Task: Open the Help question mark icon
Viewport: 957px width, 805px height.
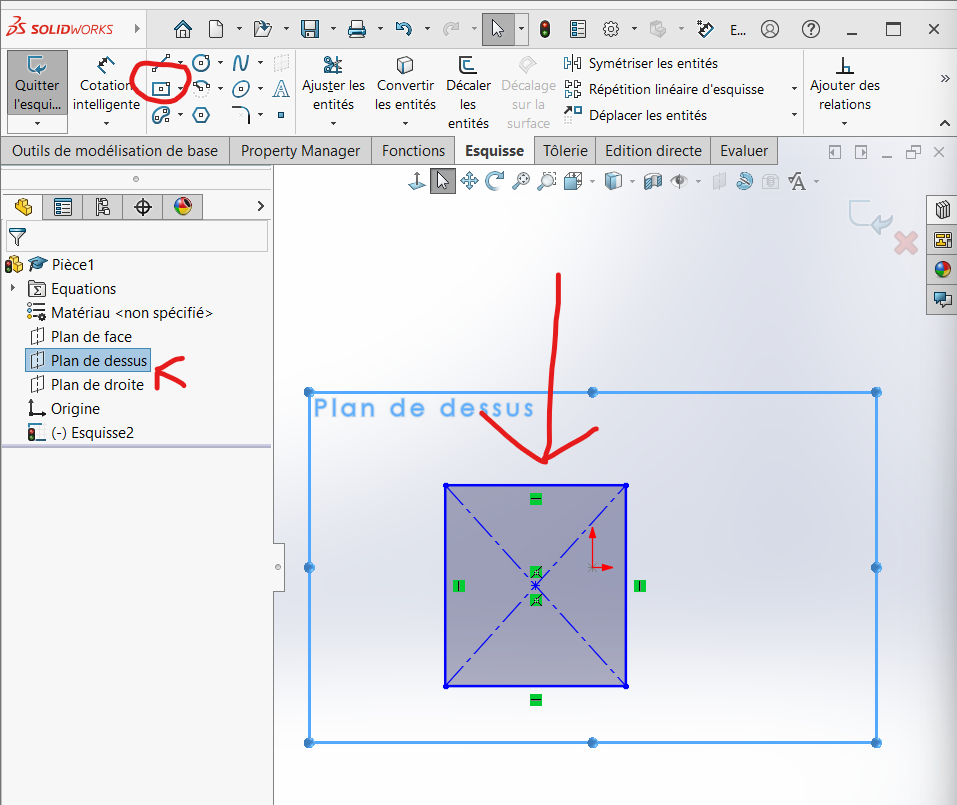Action: pos(811,29)
